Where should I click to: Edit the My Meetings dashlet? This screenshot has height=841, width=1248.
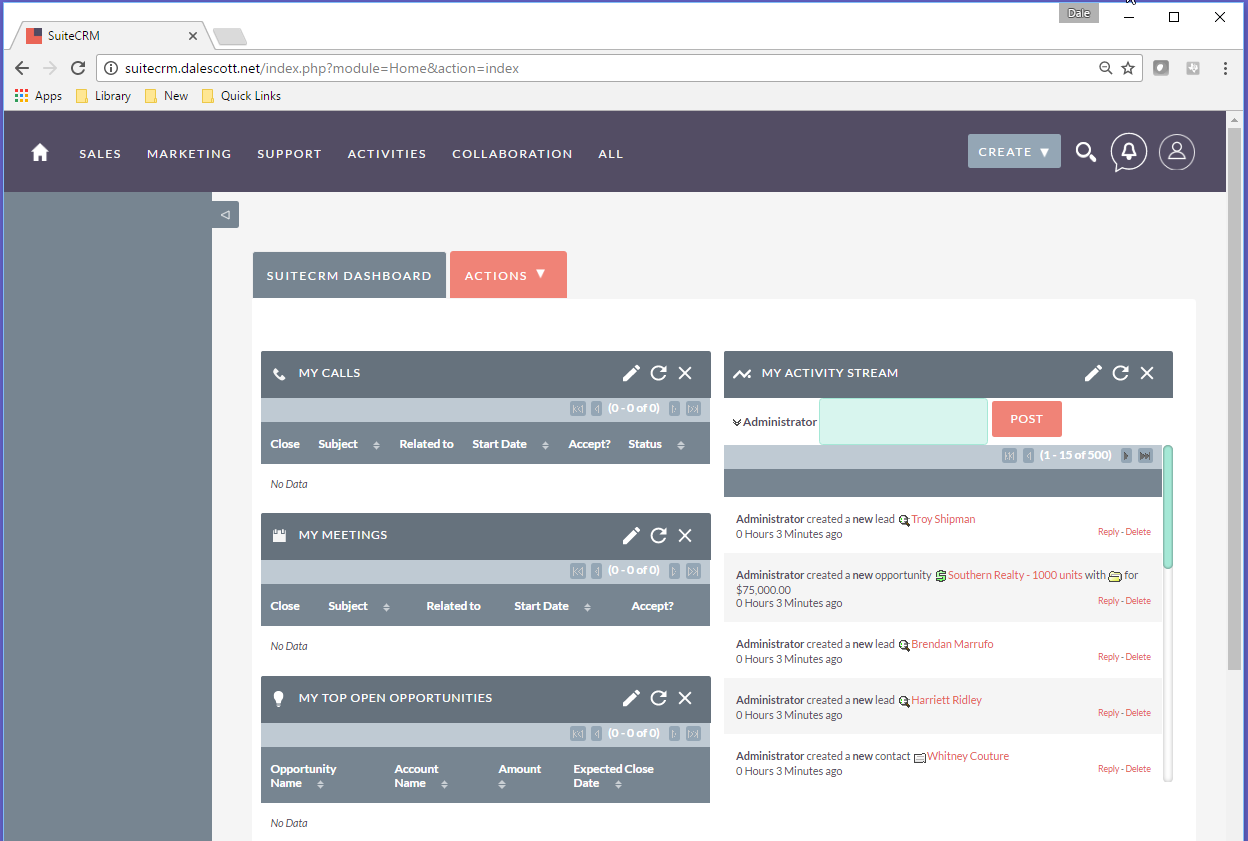tap(631, 535)
